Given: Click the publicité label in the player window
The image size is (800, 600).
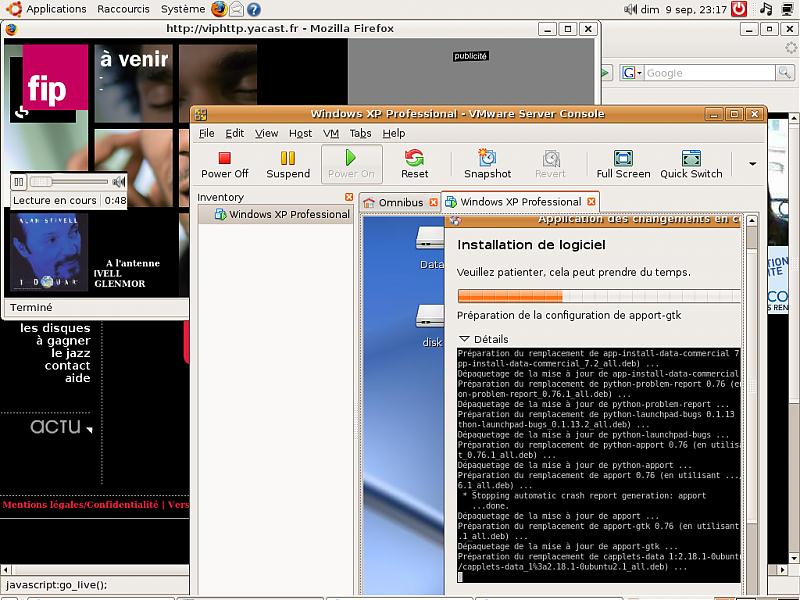Looking at the screenshot, I should 470,56.
